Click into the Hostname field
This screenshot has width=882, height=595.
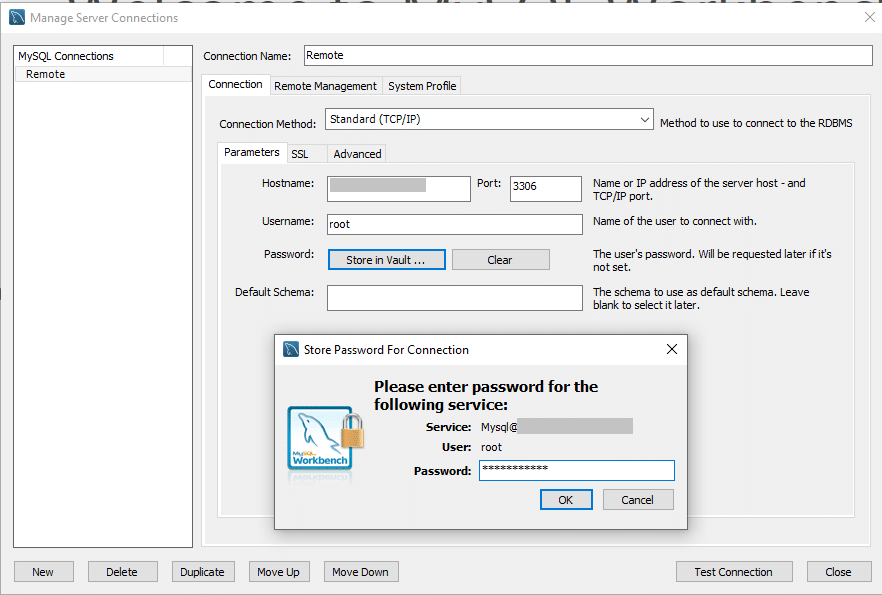(399, 188)
